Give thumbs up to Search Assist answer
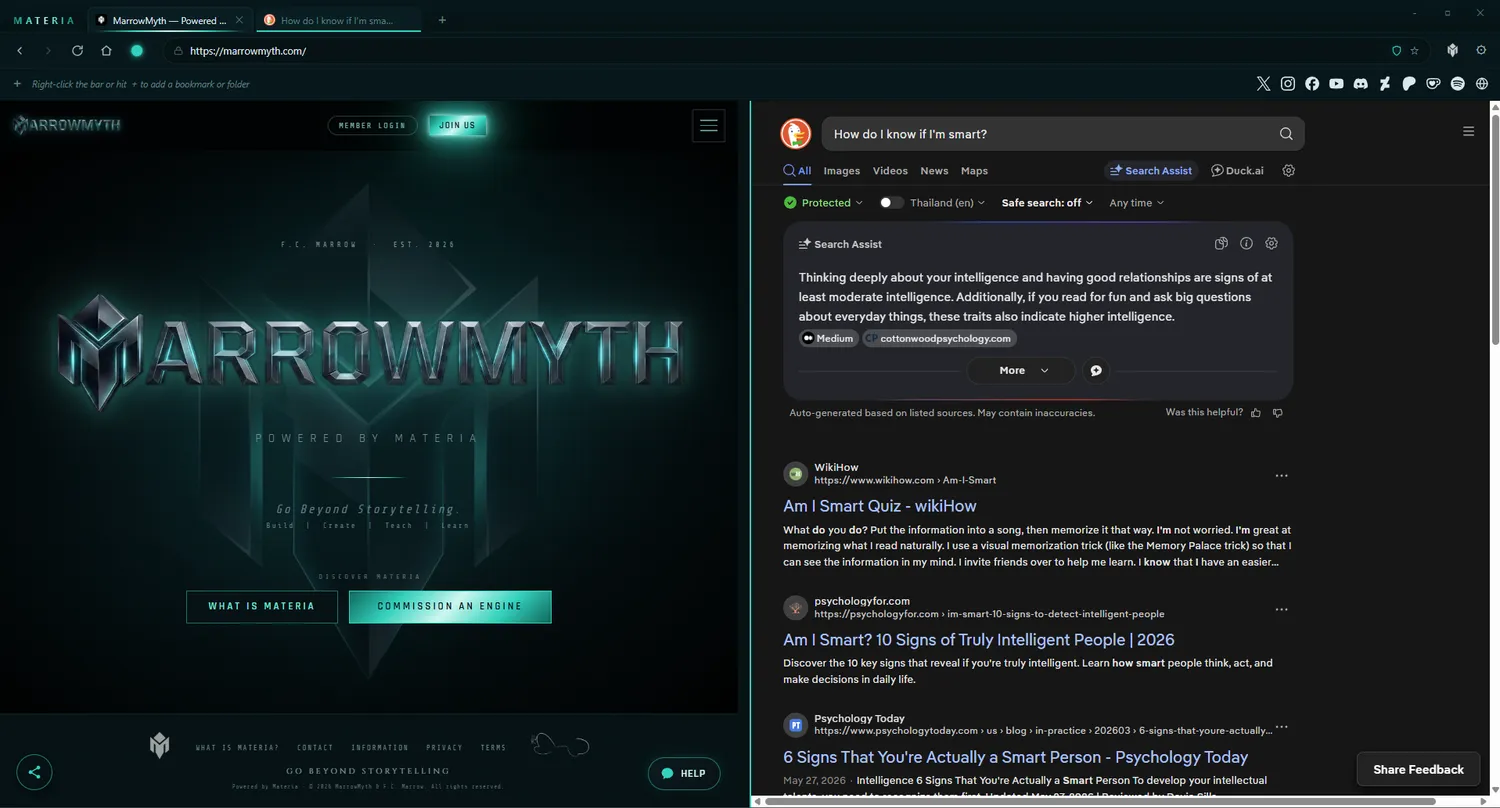 [x=1256, y=412]
